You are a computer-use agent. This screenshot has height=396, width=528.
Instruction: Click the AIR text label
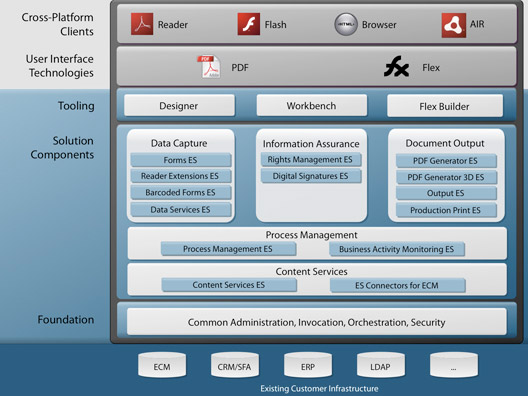pos(477,24)
